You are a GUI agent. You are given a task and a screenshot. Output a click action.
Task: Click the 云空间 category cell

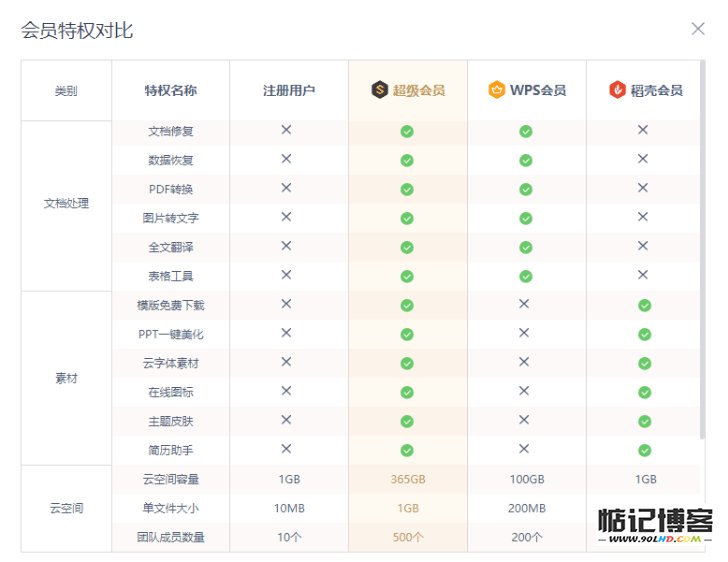(x=66, y=508)
